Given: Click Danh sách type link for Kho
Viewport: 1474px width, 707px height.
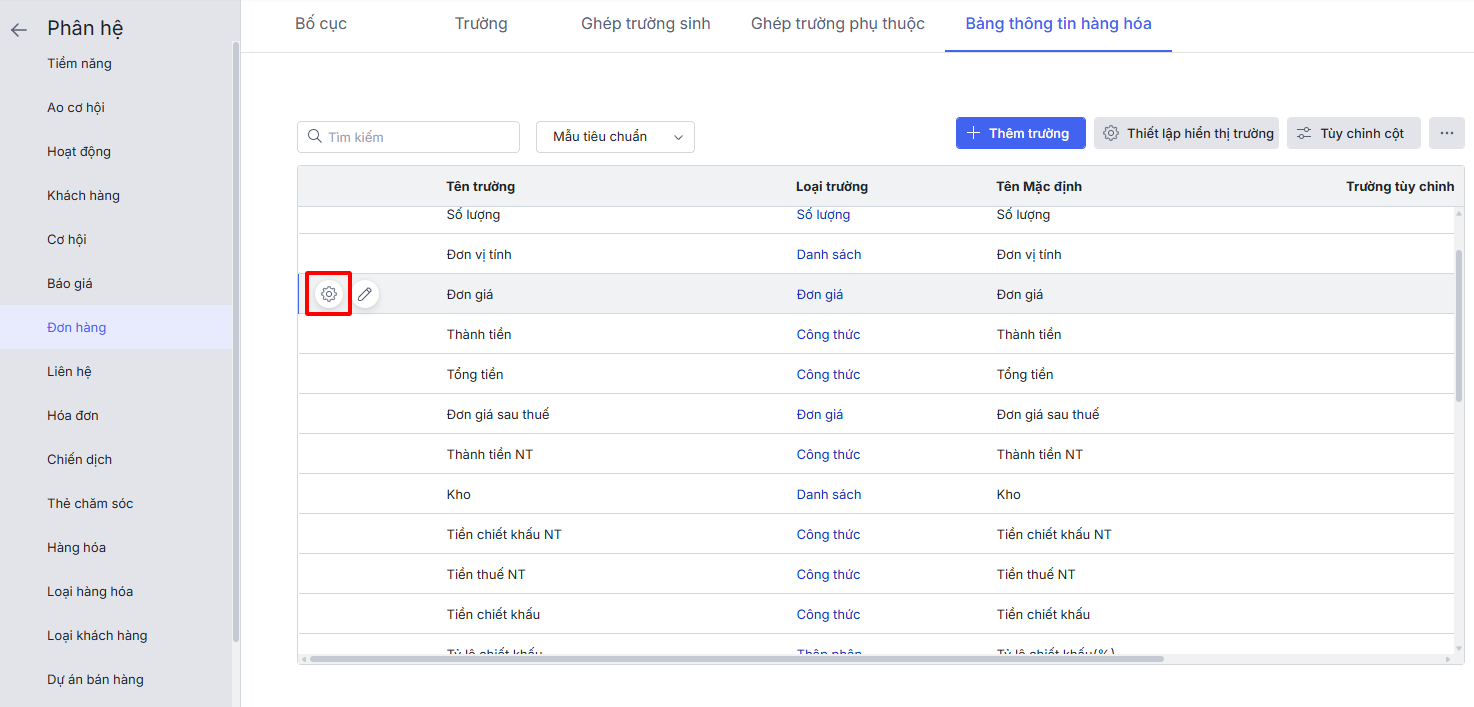Looking at the screenshot, I should 828,494.
